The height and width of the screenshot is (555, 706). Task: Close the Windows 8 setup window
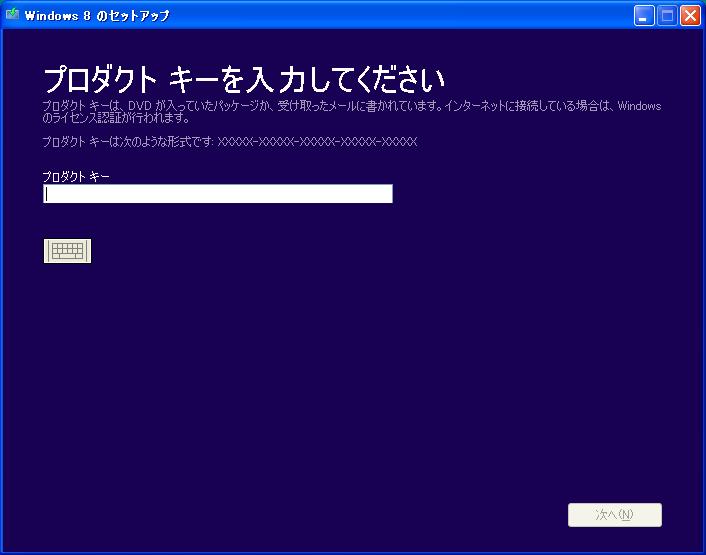690,16
